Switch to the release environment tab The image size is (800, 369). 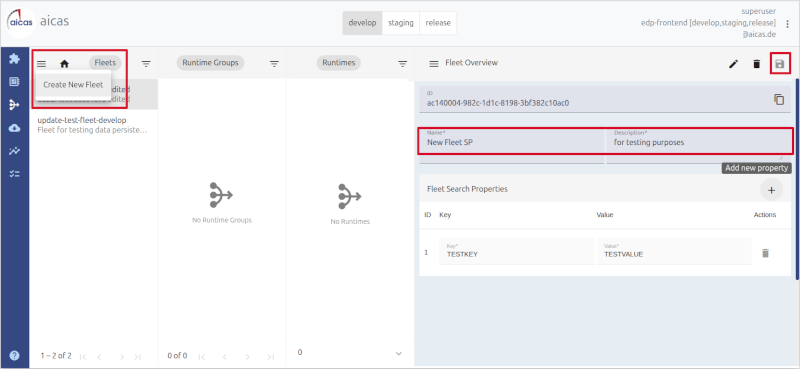[x=438, y=23]
